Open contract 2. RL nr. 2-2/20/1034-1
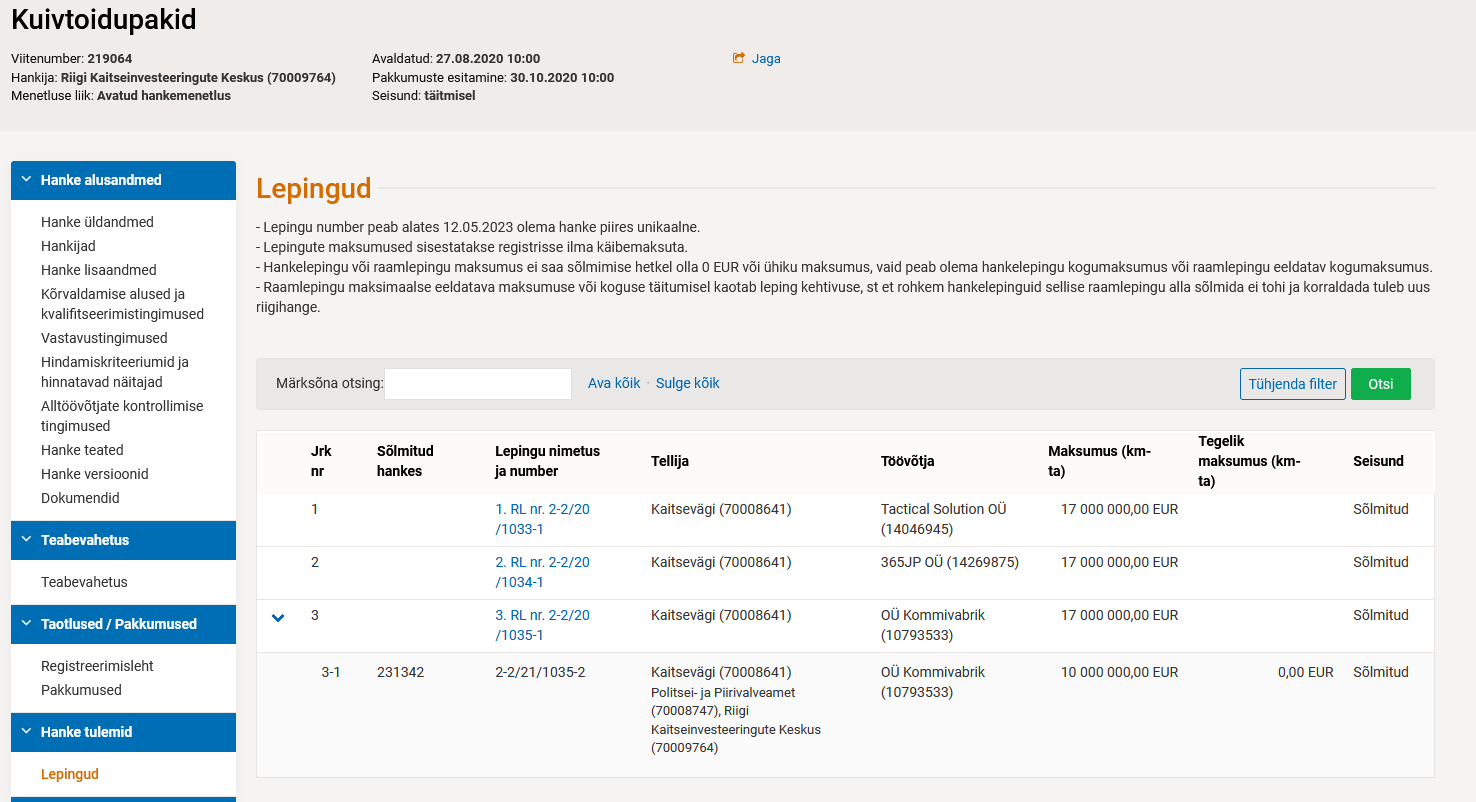This screenshot has width=1476, height=802. pyautogui.click(x=542, y=572)
